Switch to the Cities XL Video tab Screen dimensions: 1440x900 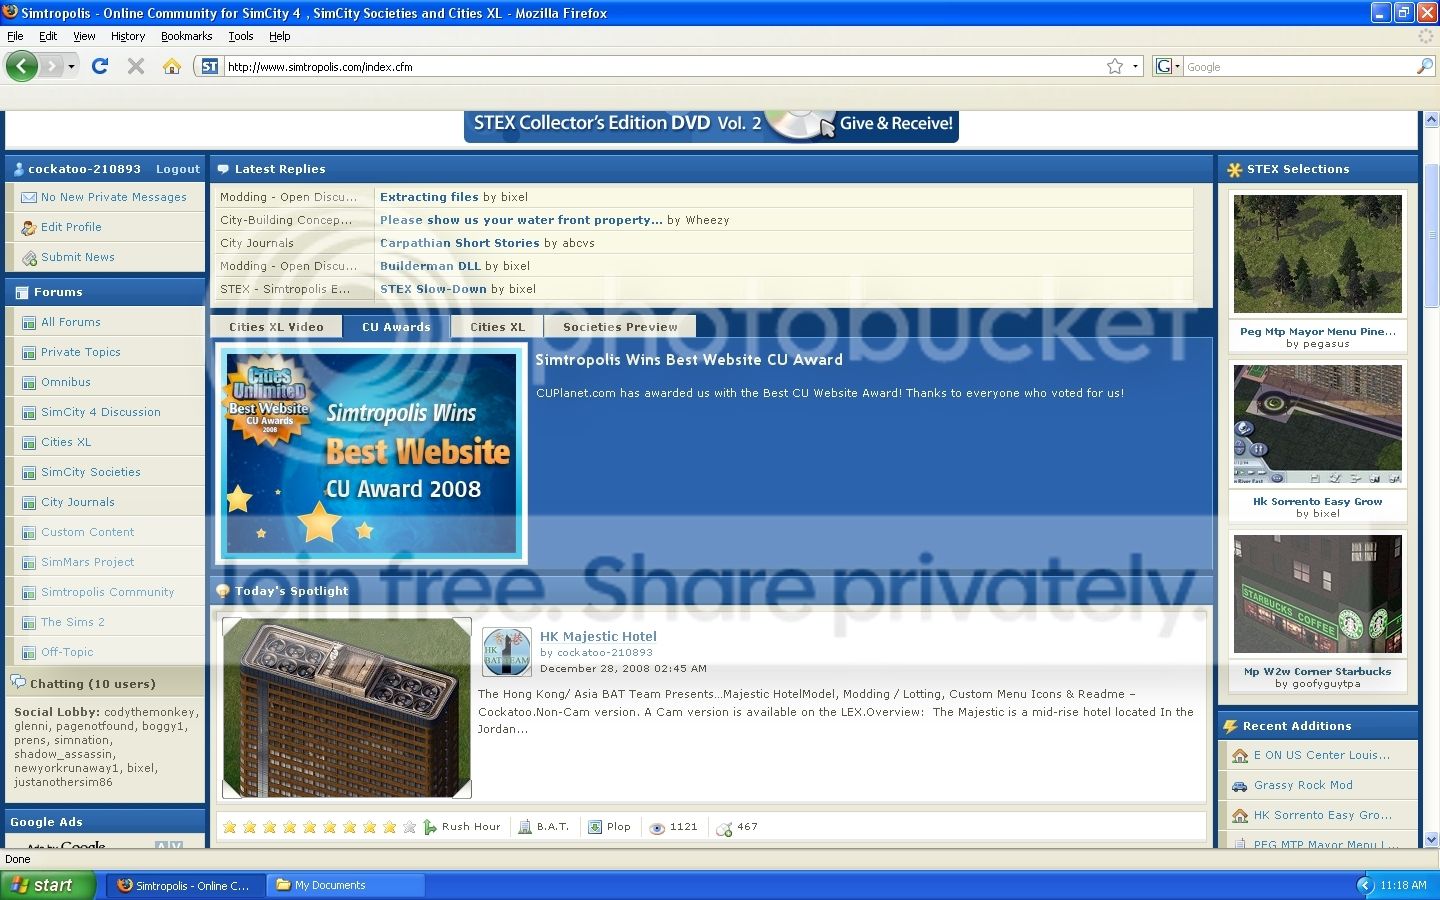pyautogui.click(x=276, y=327)
